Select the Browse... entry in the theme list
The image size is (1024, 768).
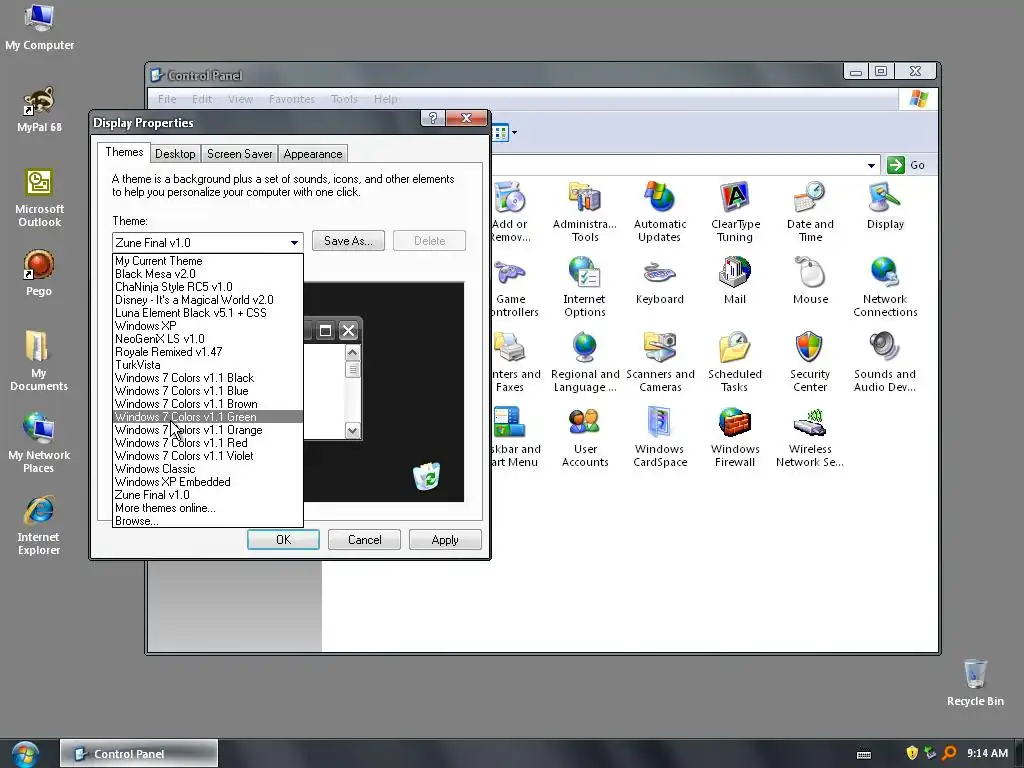click(x=208, y=521)
